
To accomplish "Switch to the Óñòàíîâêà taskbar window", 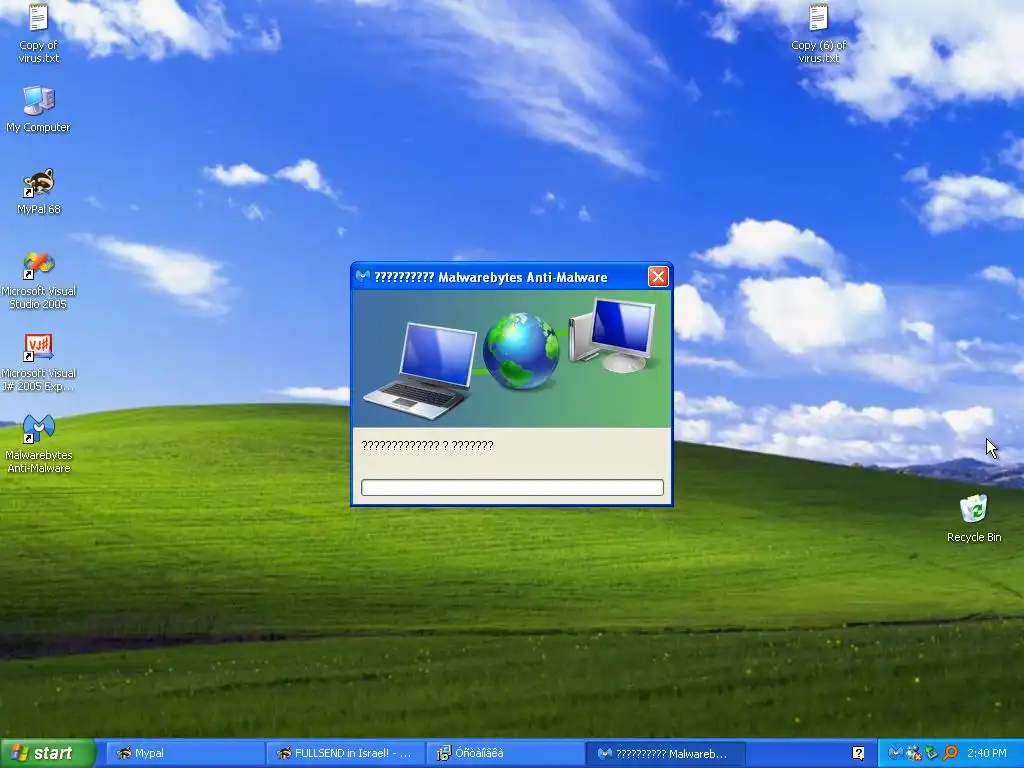I will 505,753.
